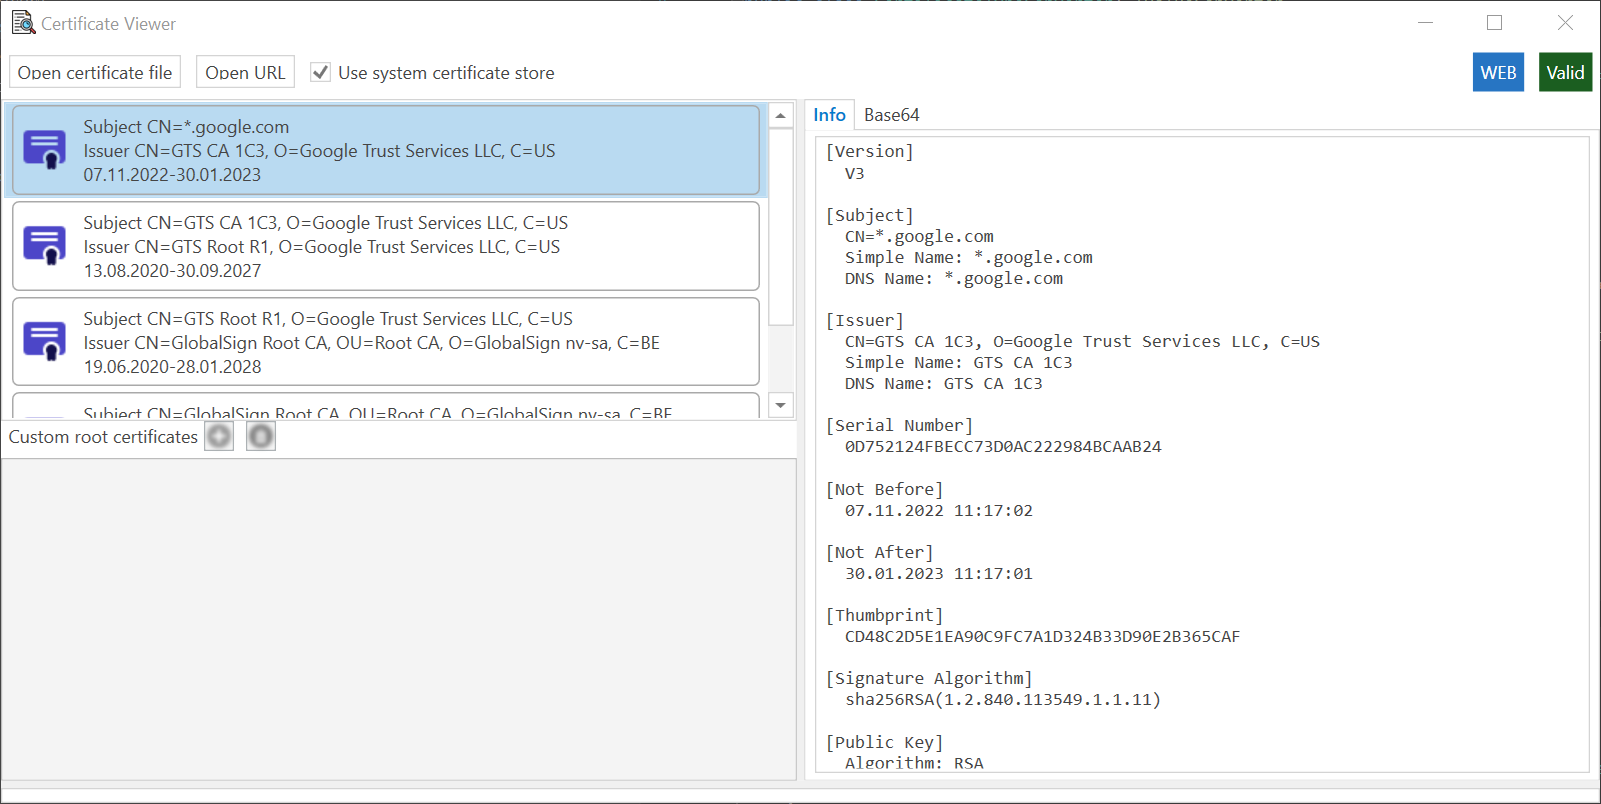Screen dimensions: 1601x804
Task: Select the Subject CN=GTS Root R1 certificate card
Action: pyautogui.click(x=386, y=342)
